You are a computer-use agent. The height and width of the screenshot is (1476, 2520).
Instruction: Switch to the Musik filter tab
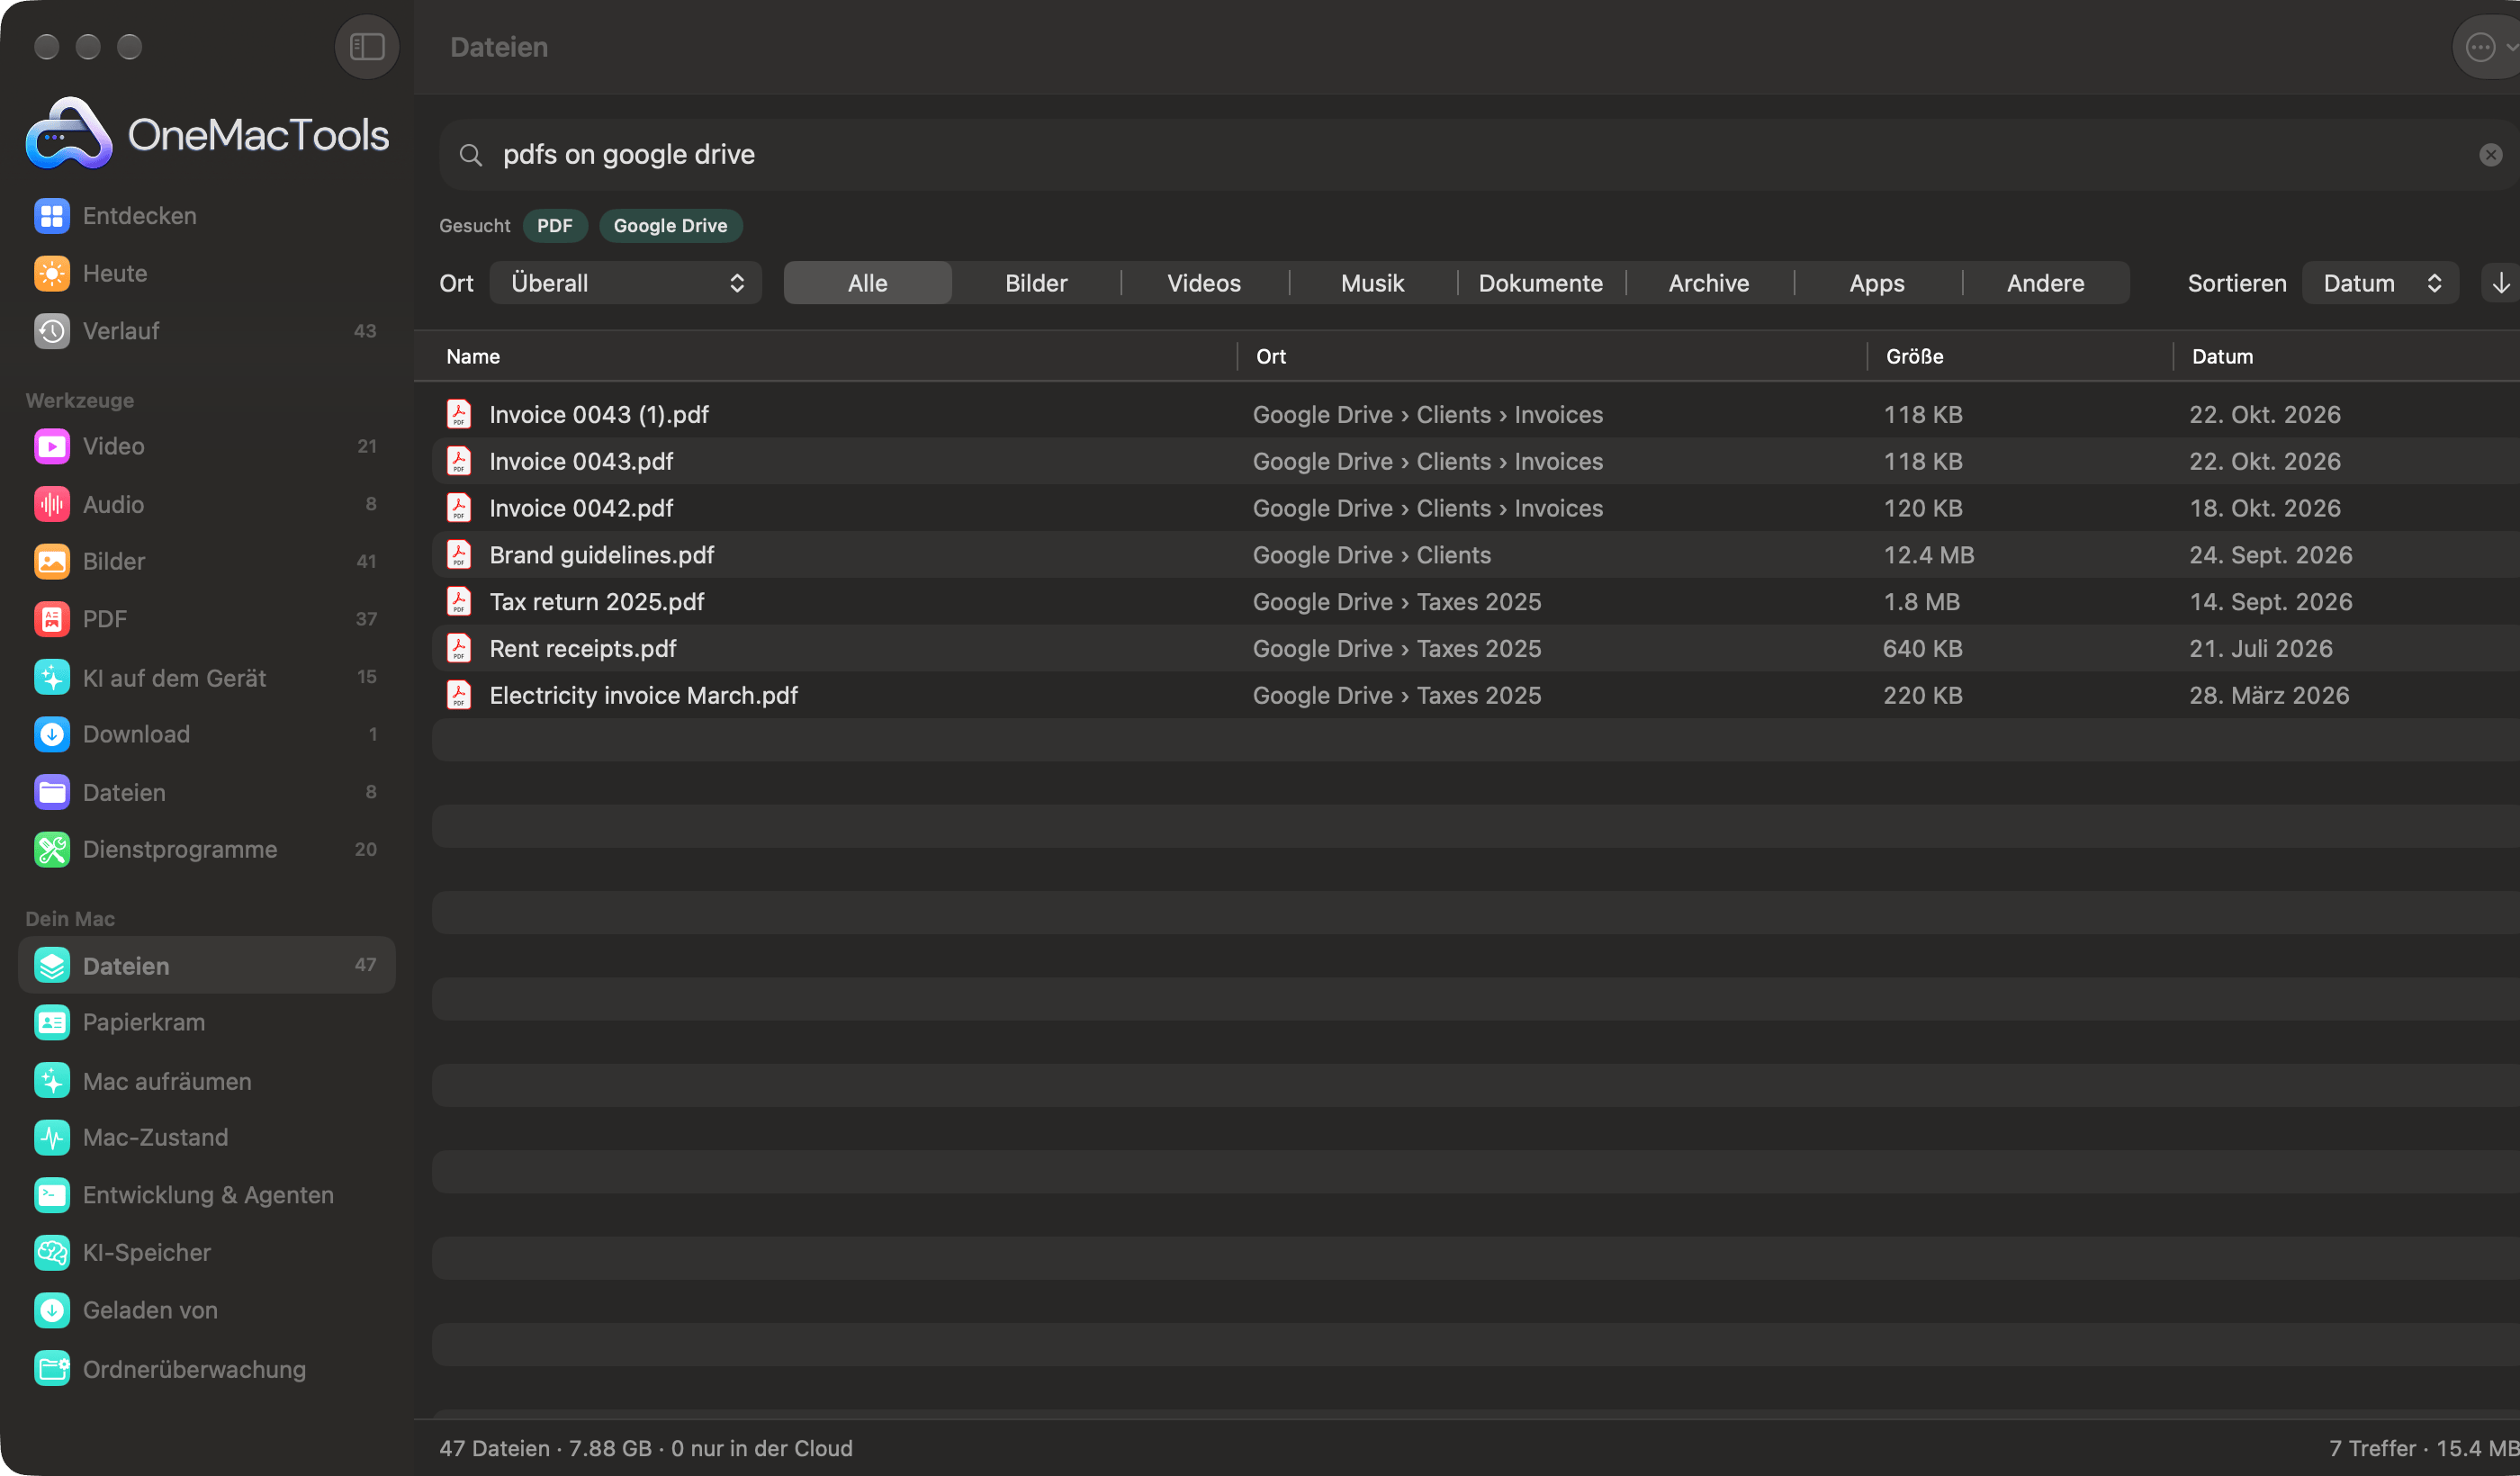tap(1372, 283)
